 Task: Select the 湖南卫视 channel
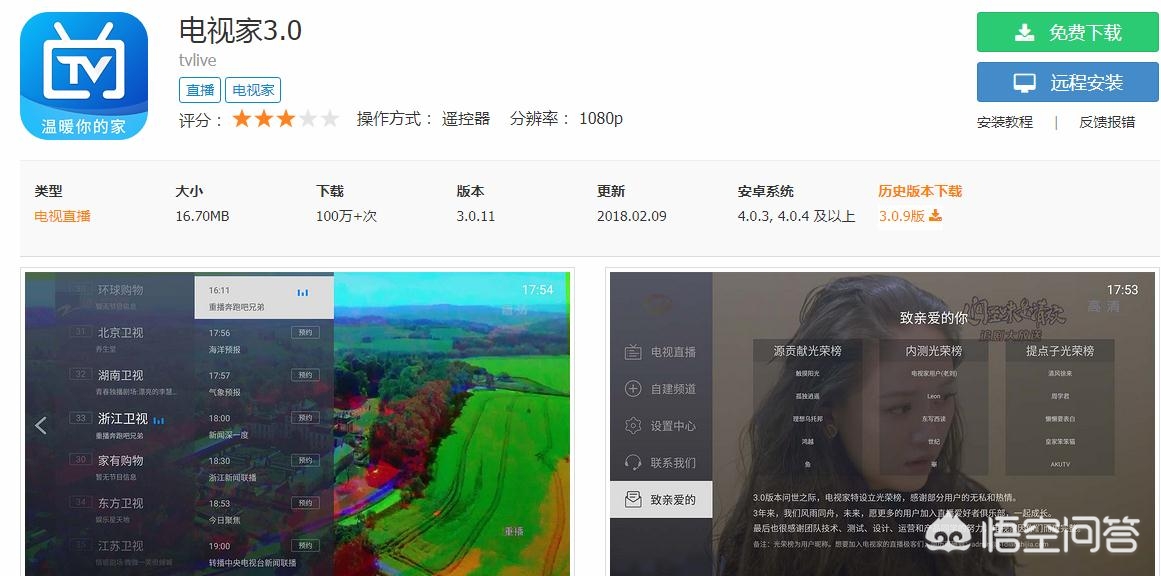[x=121, y=375]
